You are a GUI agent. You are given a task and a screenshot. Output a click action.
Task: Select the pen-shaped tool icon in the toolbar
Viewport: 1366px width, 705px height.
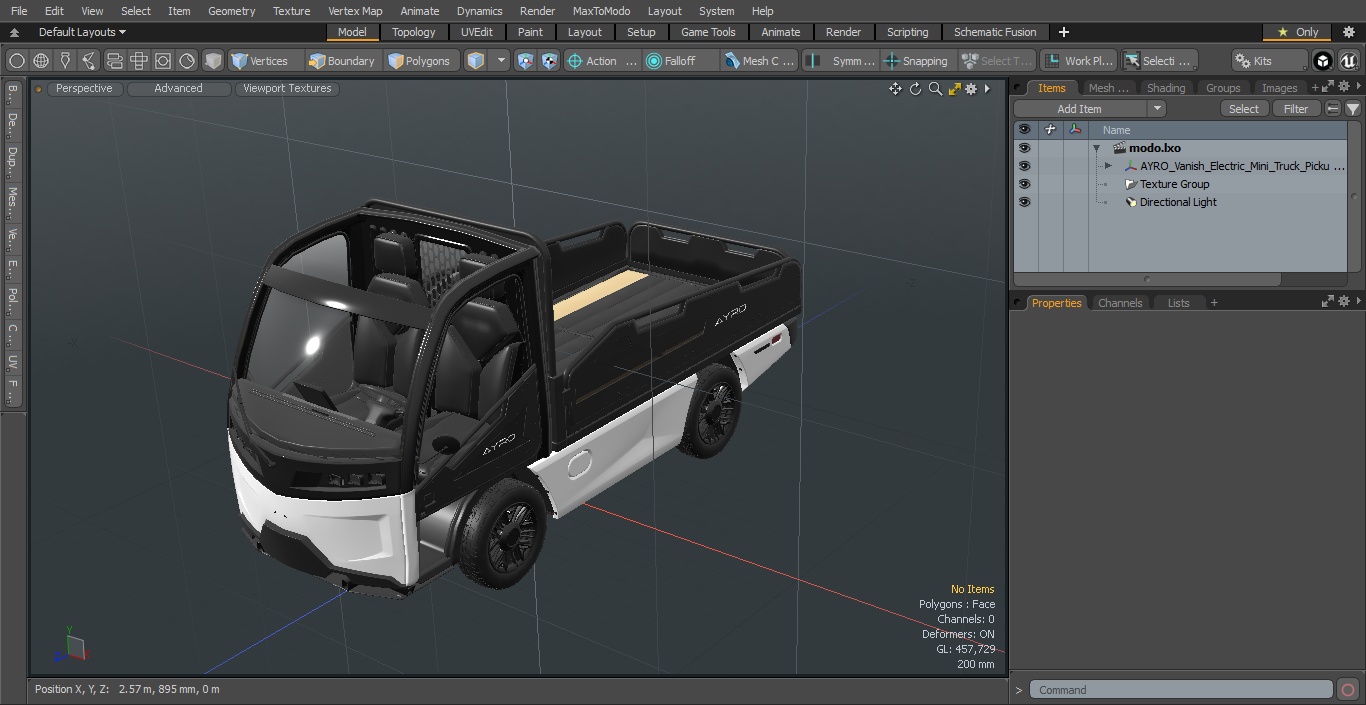(x=65, y=61)
